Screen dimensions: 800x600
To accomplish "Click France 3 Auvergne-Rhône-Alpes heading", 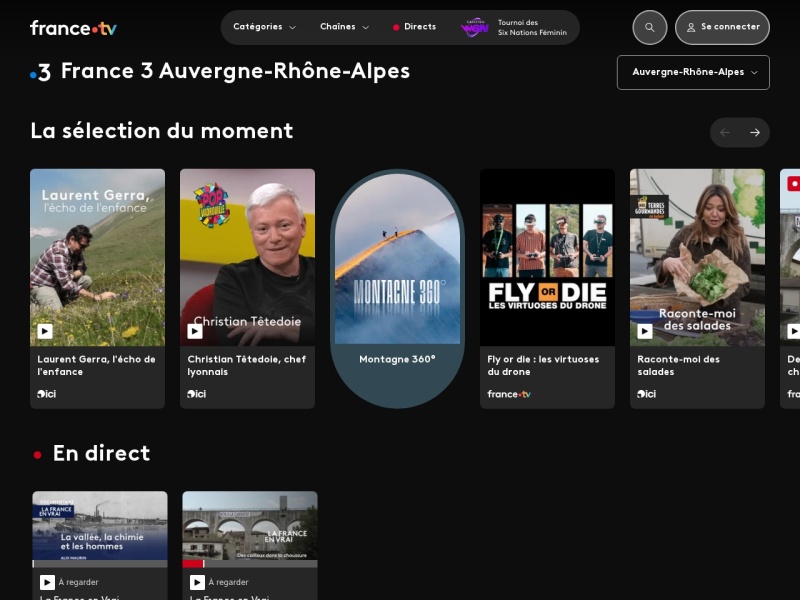I will (x=235, y=71).
